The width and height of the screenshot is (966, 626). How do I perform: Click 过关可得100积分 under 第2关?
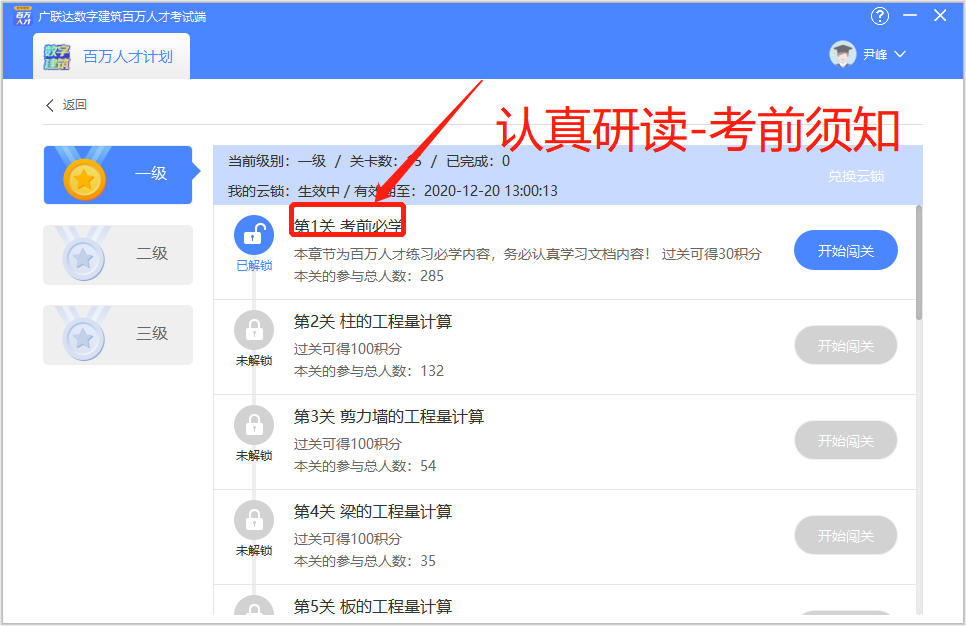click(347, 349)
